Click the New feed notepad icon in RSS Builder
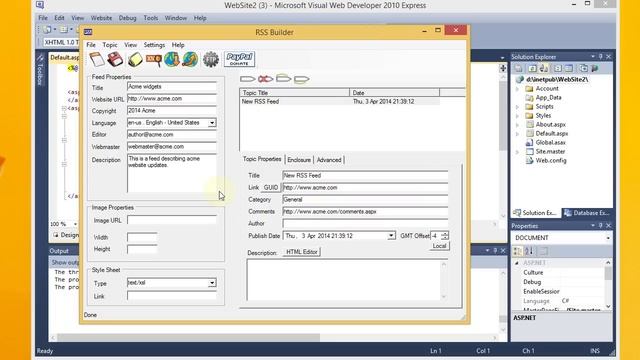Viewport: 640px width, 360px height. pyautogui.click(x=97, y=60)
